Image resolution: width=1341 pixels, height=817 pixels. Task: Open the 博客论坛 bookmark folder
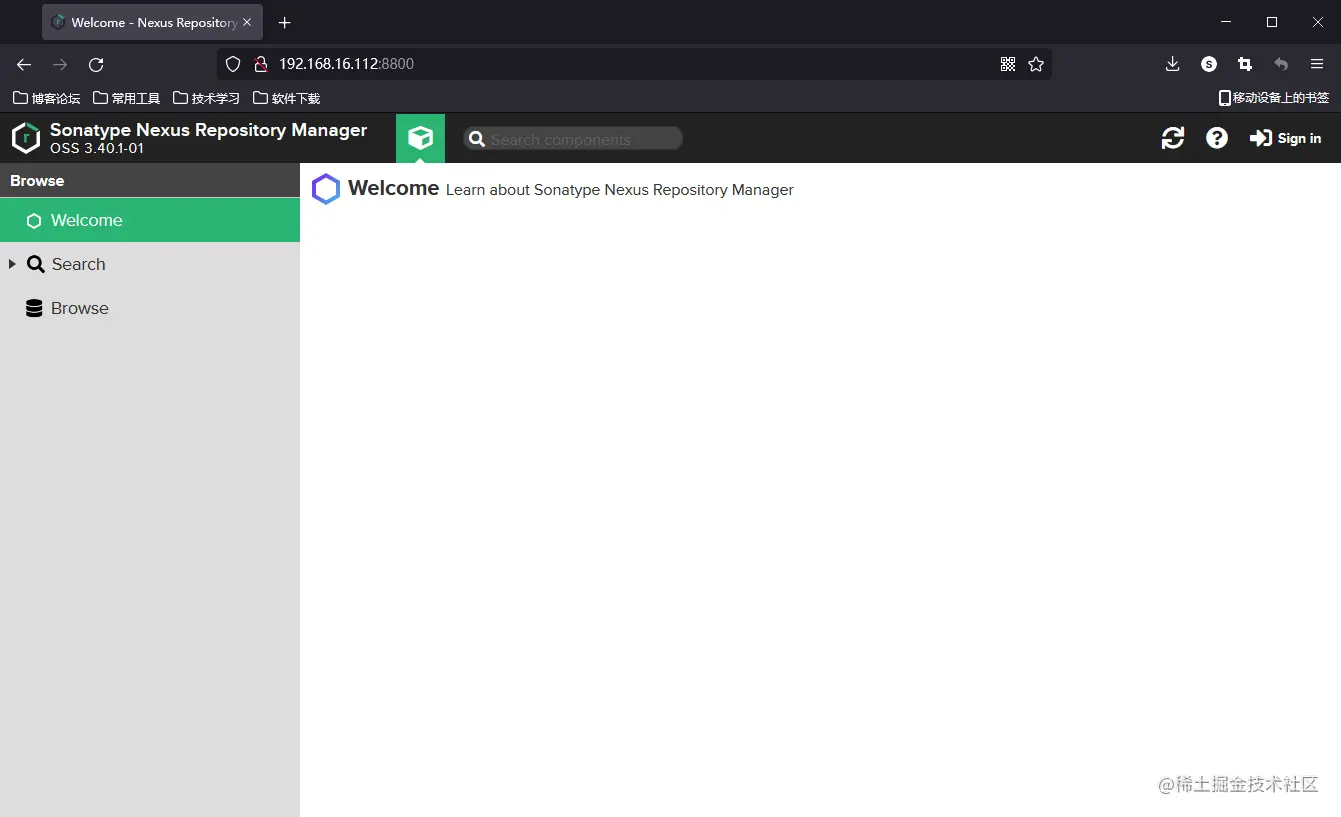click(46, 98)
